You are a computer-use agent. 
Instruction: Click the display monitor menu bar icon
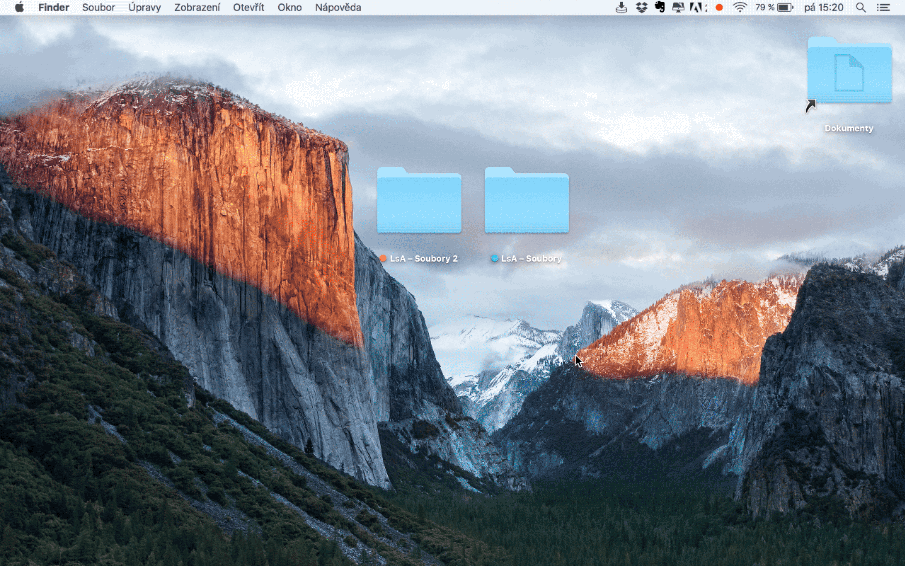pyautogui.click(x=678, y=8)
